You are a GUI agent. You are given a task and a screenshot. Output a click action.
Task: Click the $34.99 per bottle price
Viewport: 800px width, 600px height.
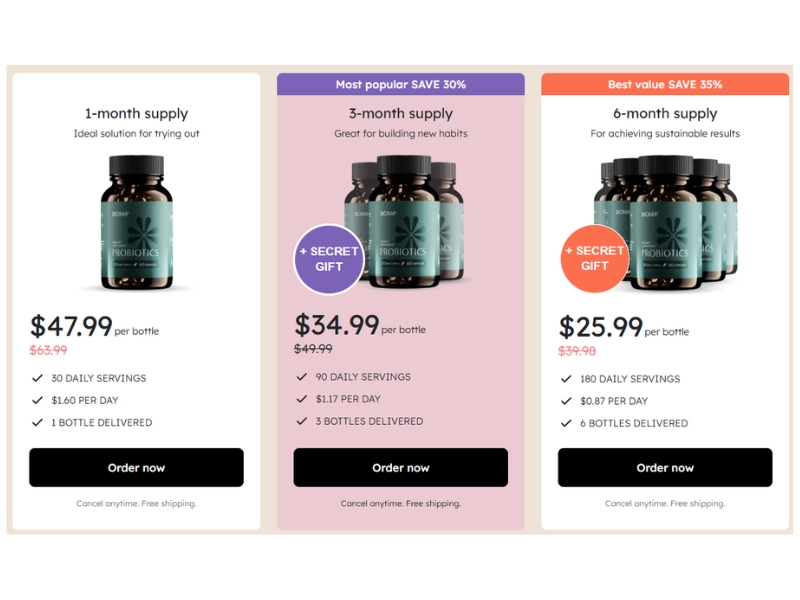(x=337, y=325)
